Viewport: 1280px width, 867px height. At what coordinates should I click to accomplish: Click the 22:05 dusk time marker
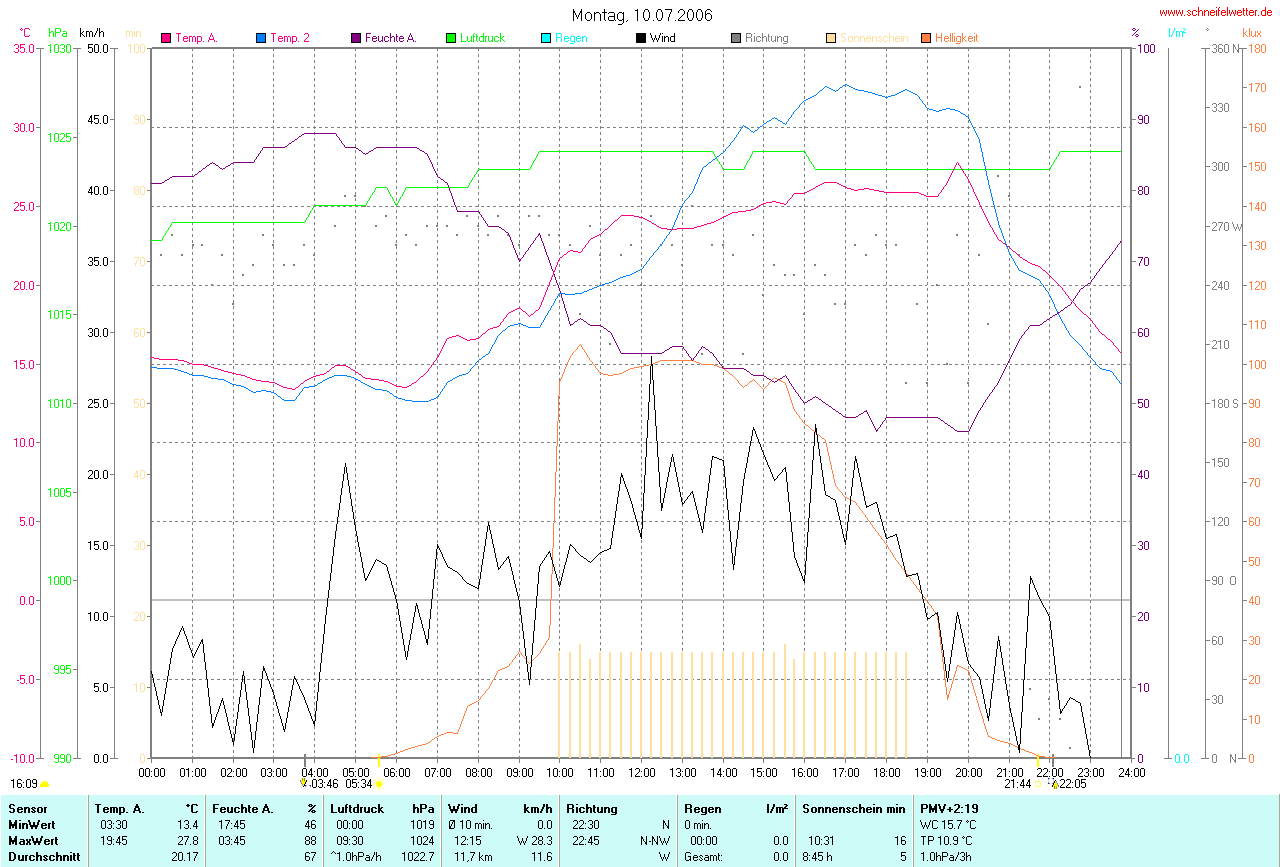pos(1072,784)
